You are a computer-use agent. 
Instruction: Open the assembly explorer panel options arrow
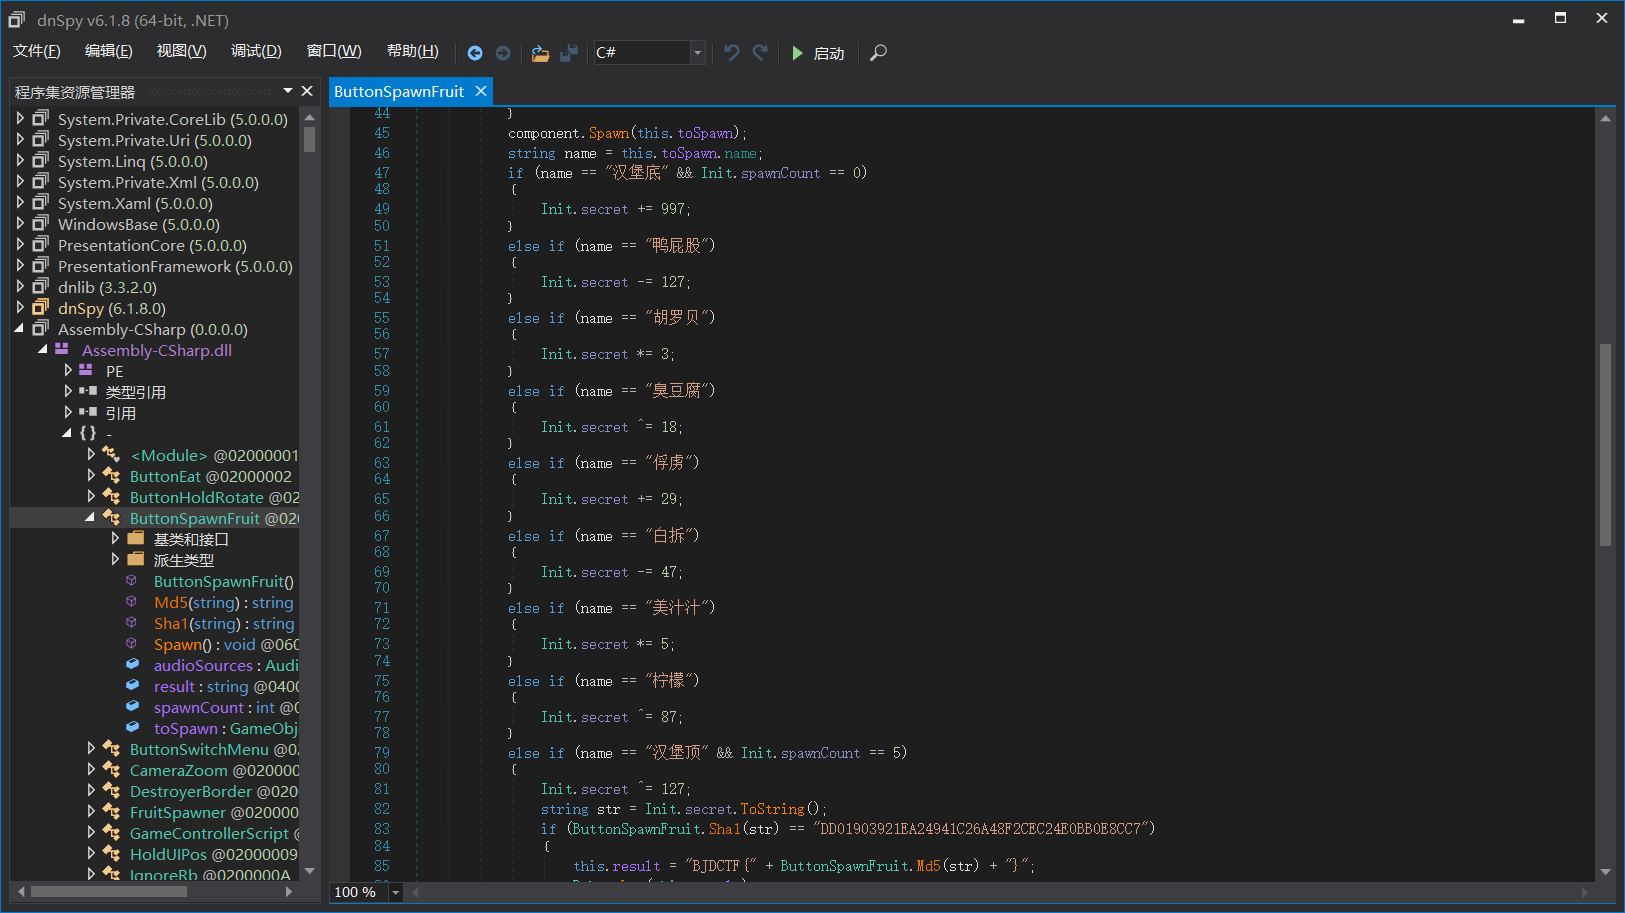pyautogui.click(x=288, y=91)
